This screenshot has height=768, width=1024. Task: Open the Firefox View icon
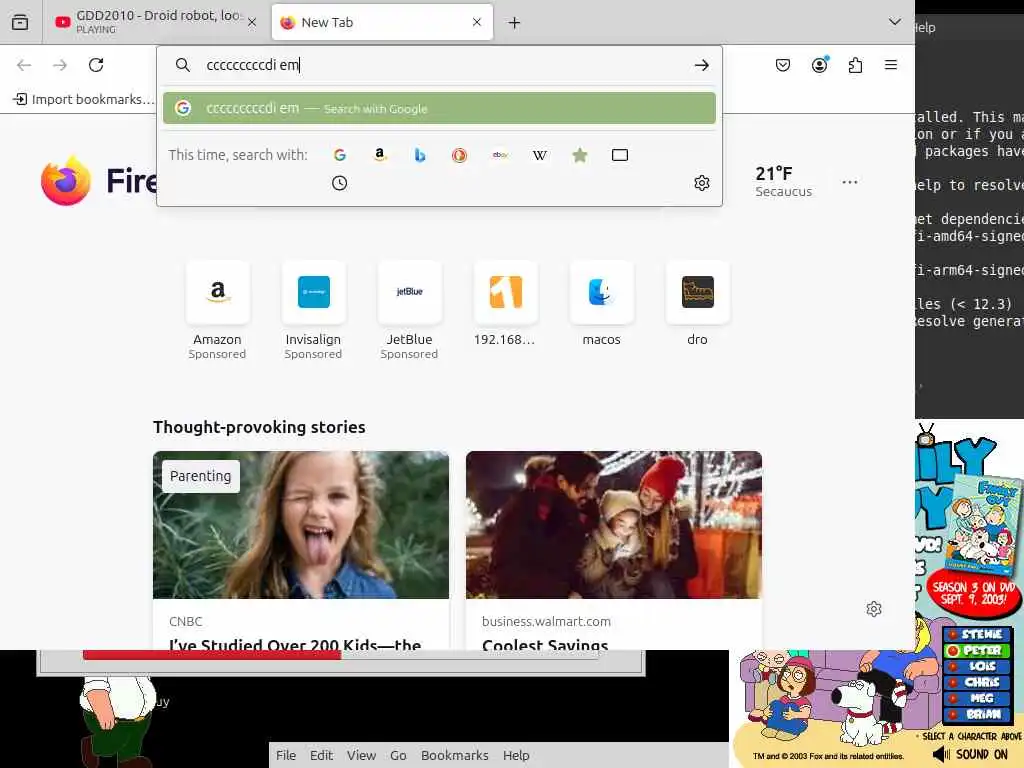[x=20, y=22]
